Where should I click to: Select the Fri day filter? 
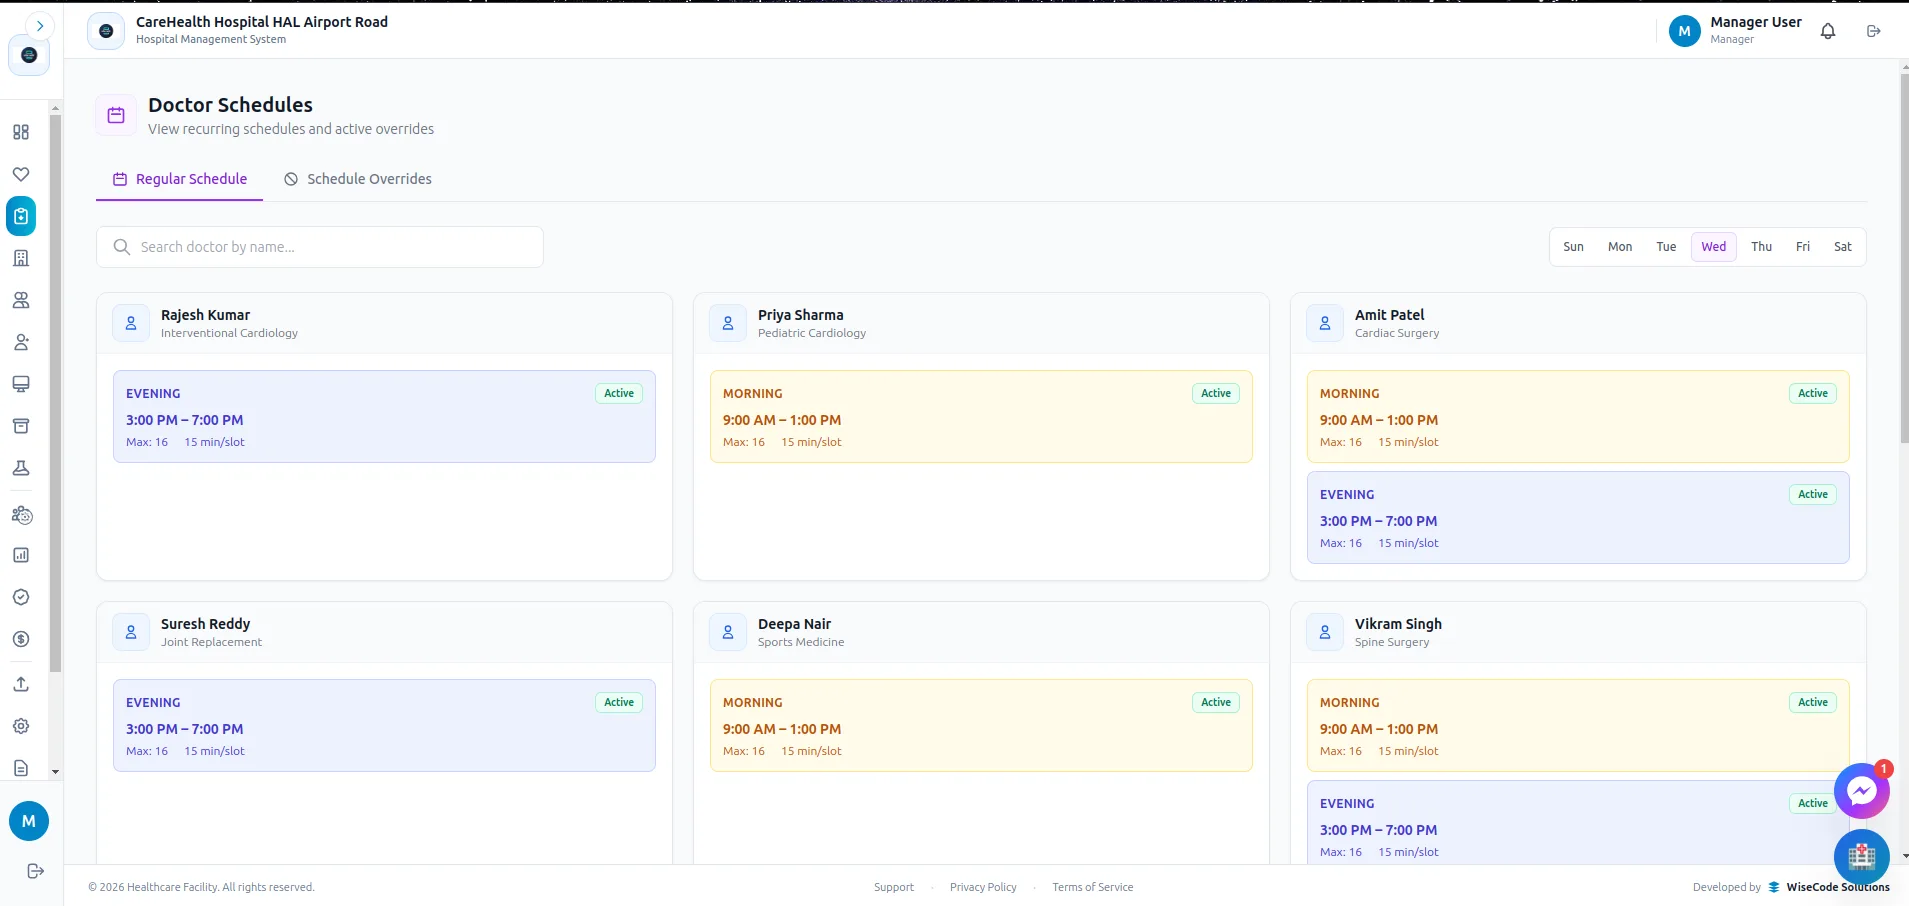(1803, 247)
